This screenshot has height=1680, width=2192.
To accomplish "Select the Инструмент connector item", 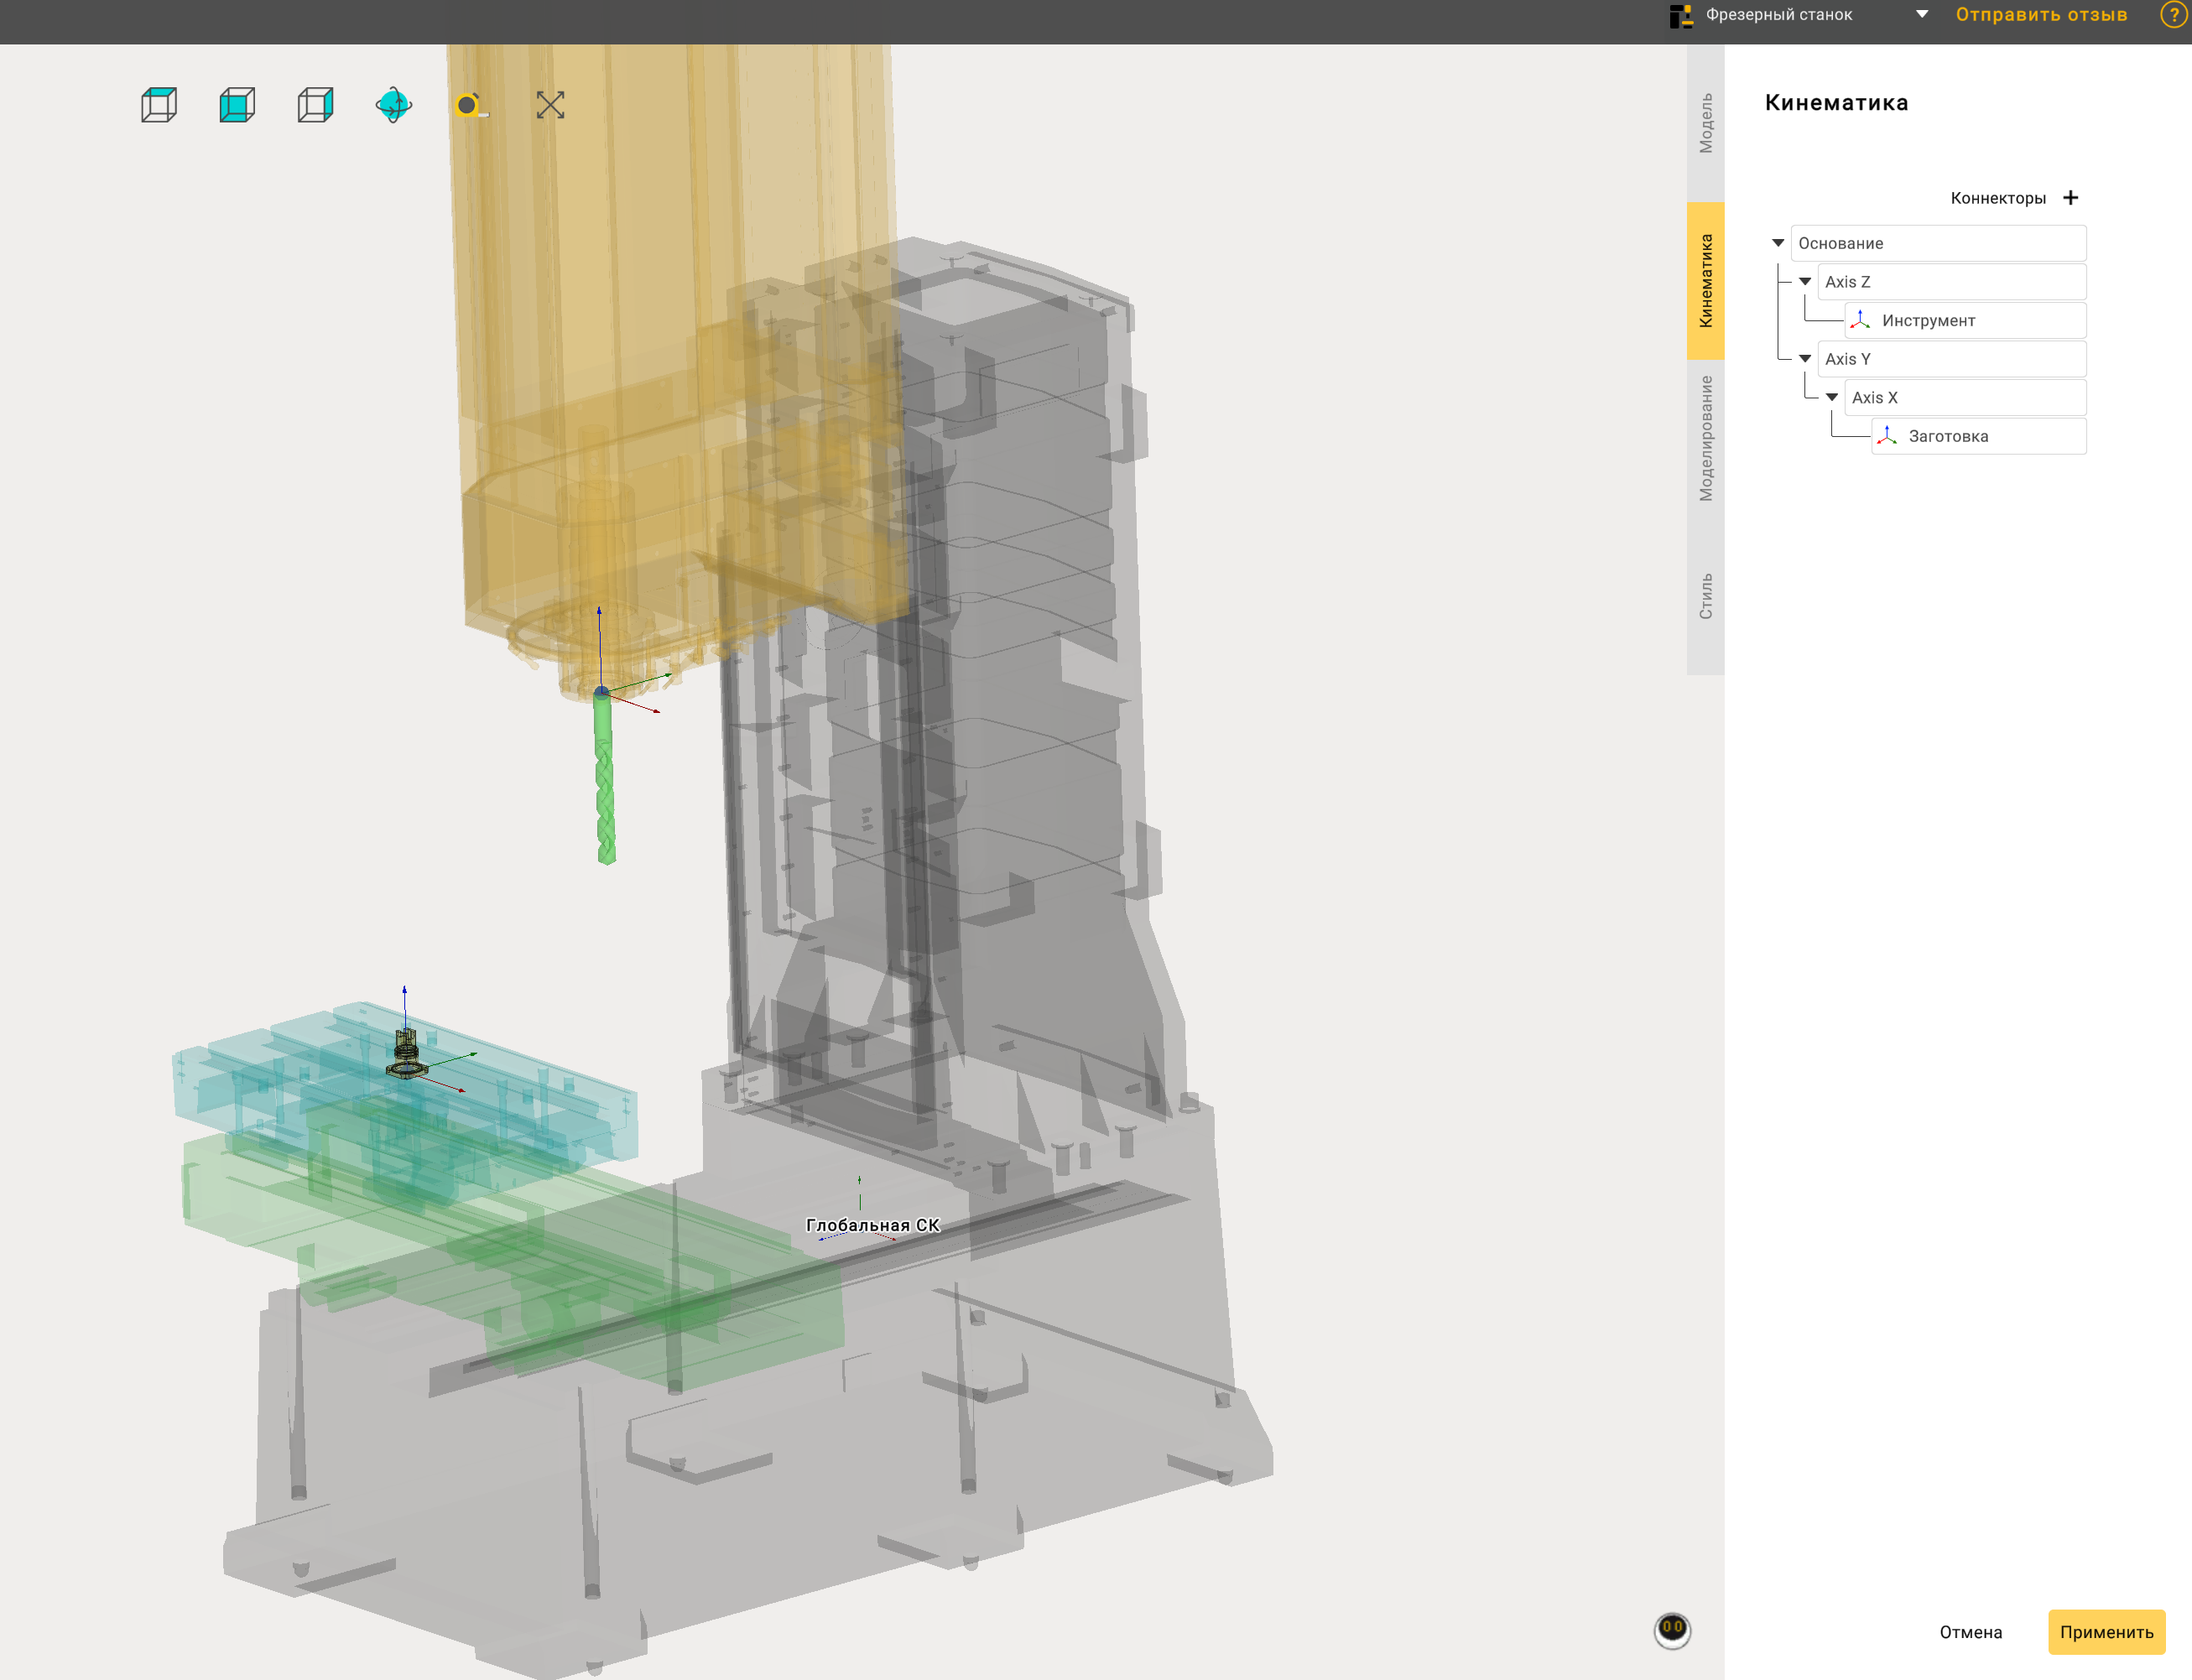I will pos(1965,320).
